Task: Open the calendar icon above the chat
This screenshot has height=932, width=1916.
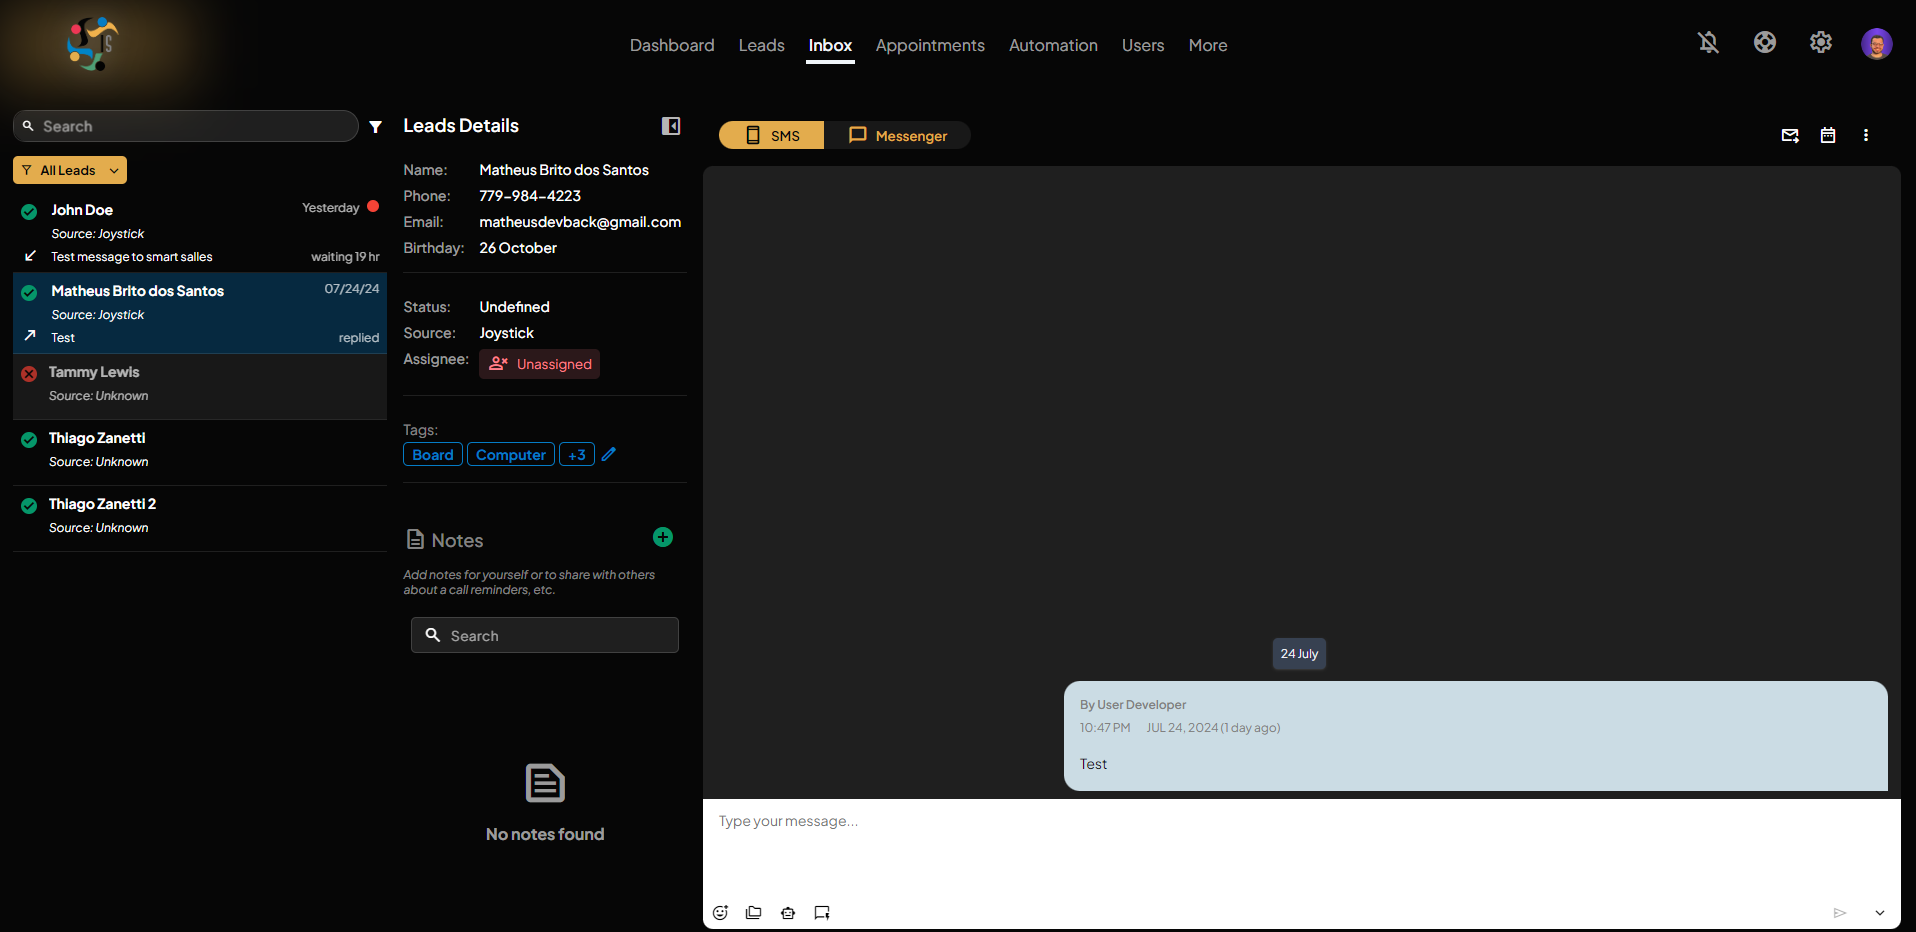Action: [x=1827, y=136]
